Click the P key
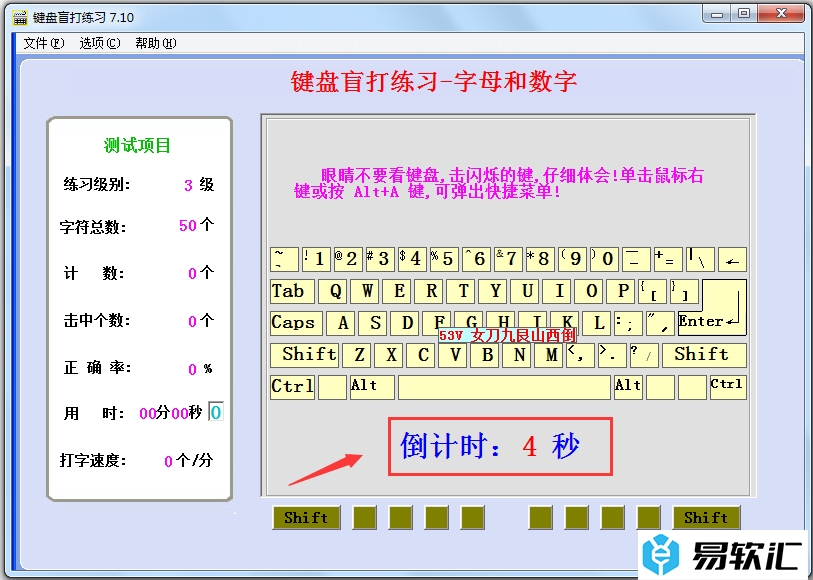The image size is (813, 580). pos(621,291)
